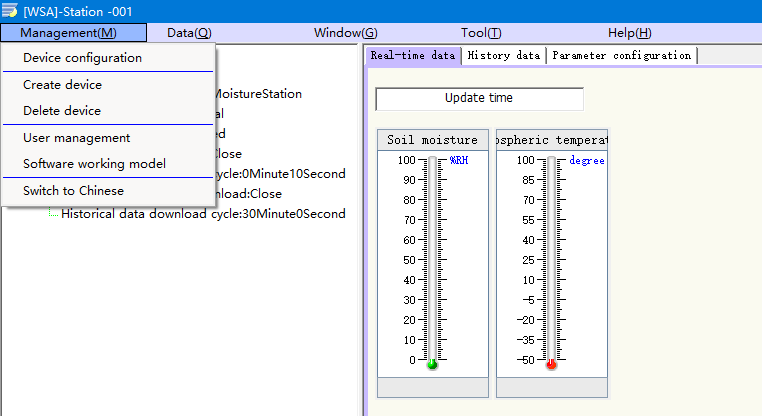Viewport: 762px width, 416px height.
Task: Click the Soil moisture gauge scale
Action: point(432,260)
